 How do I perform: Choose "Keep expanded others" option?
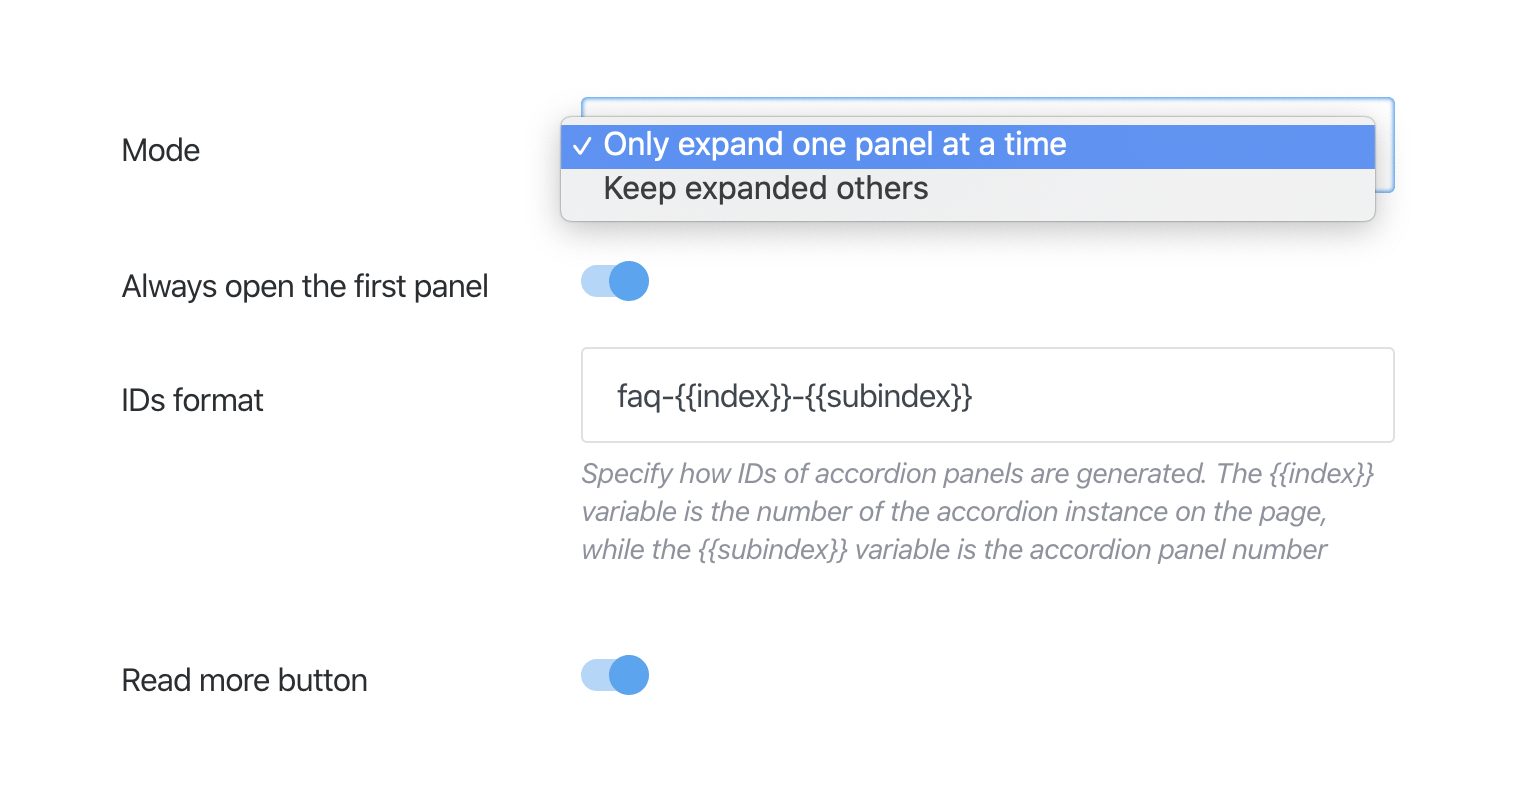click(765, 188)
